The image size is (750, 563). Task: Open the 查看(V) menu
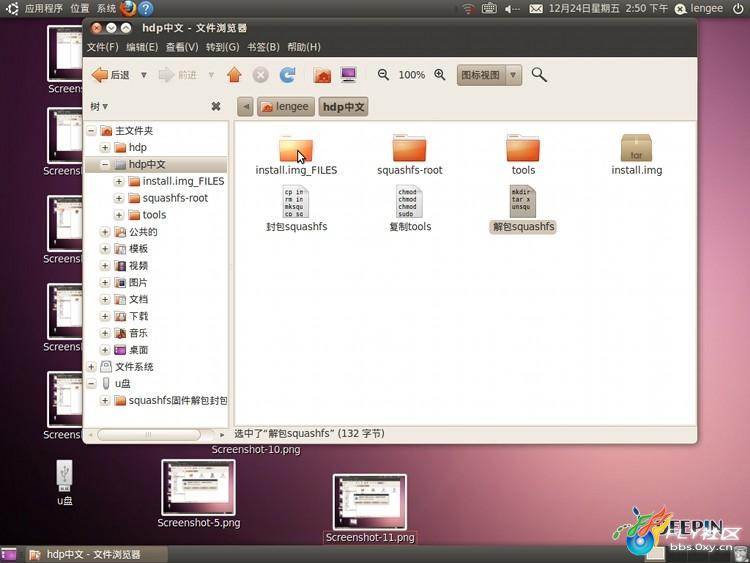click(182, 47)
